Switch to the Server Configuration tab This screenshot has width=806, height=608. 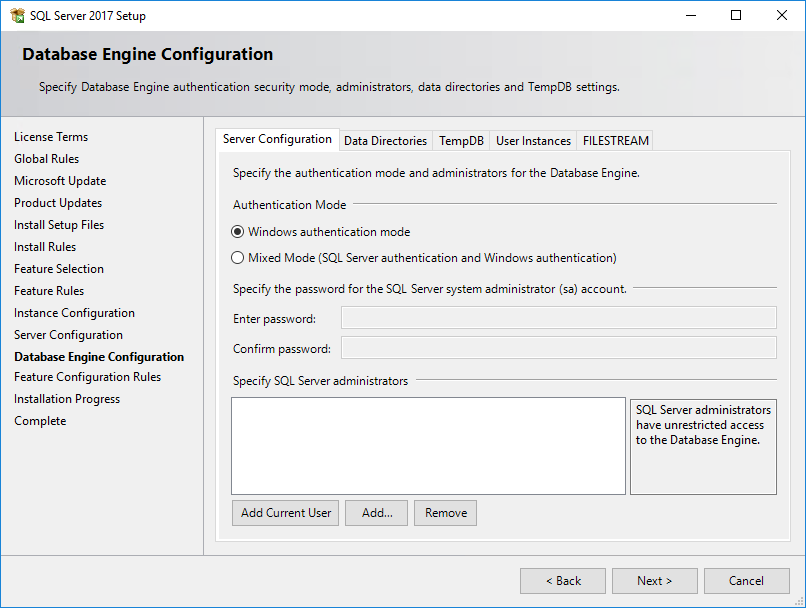[x=277, y=139]
